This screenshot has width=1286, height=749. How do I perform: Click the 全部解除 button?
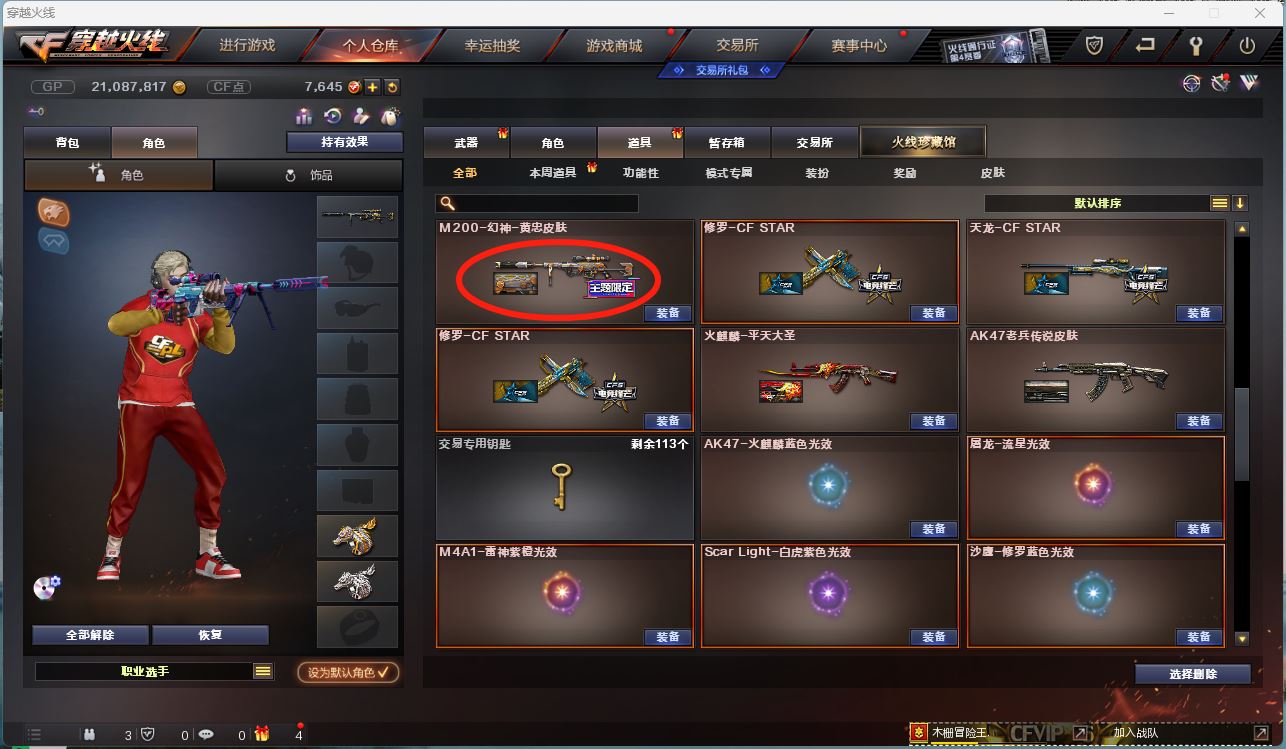pyautogui.click(x=91, y=635)
